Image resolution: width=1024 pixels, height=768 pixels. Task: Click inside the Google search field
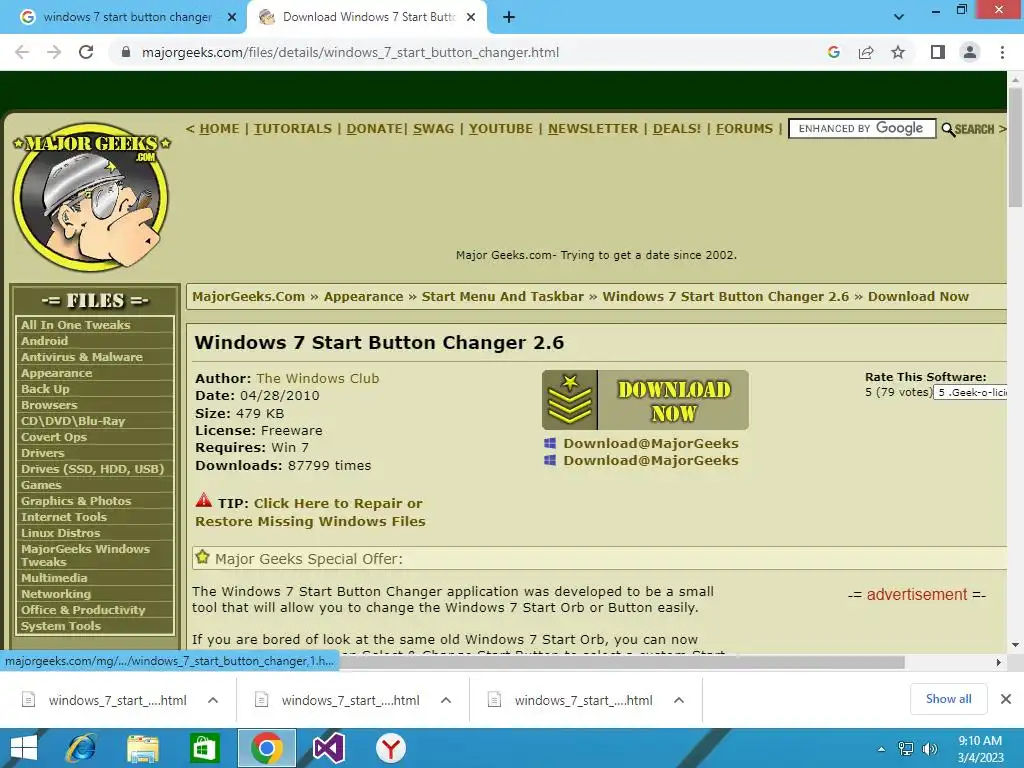click(862, 129)
